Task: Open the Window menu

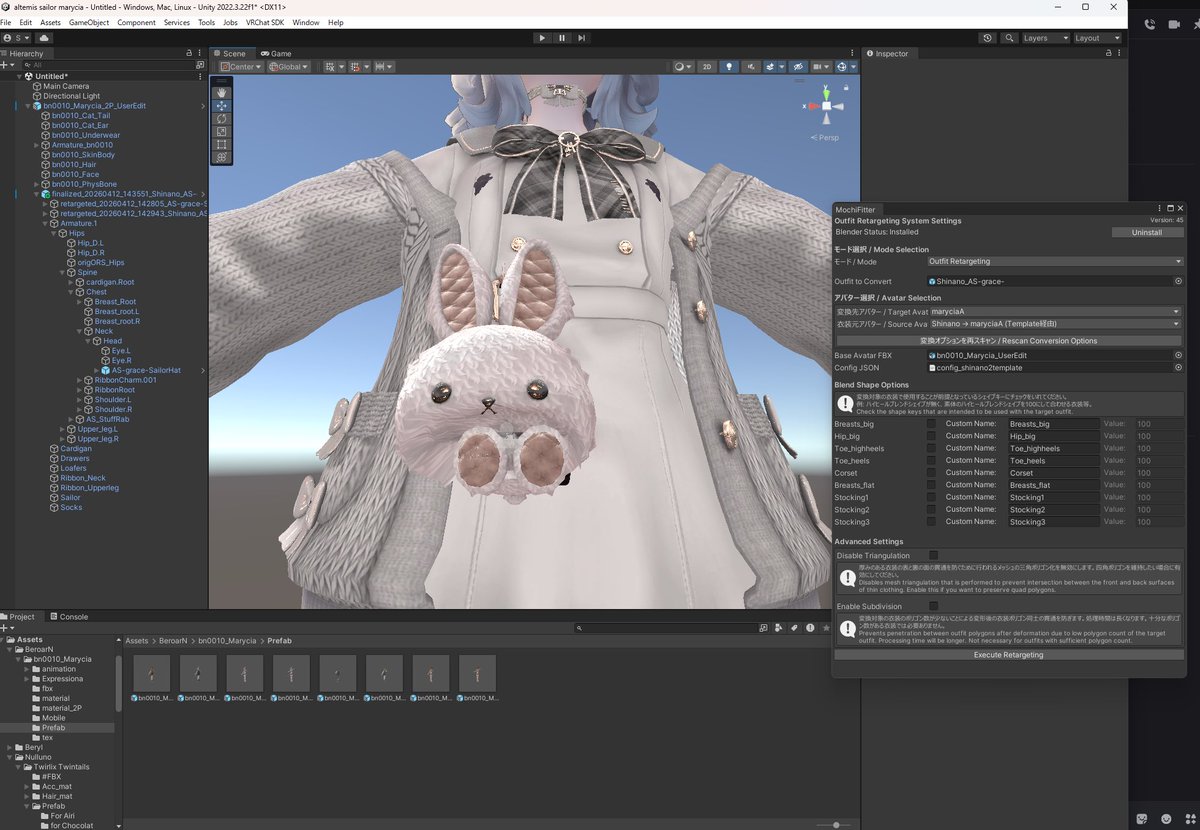Action: coord(306,22)
